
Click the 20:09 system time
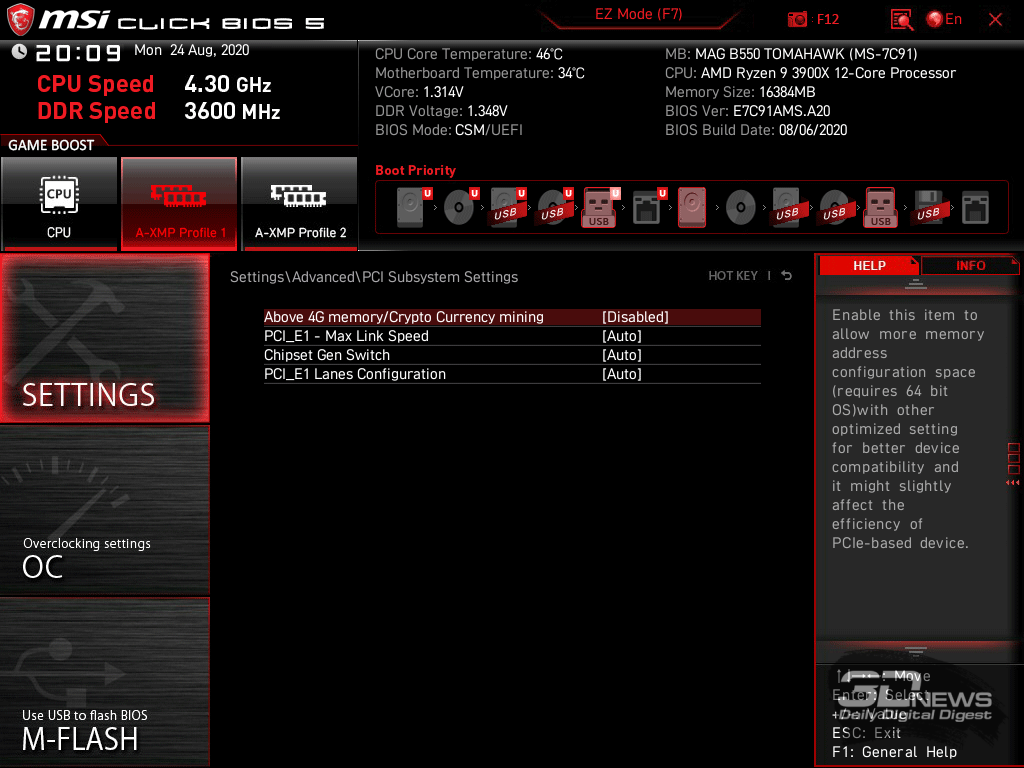78,52
